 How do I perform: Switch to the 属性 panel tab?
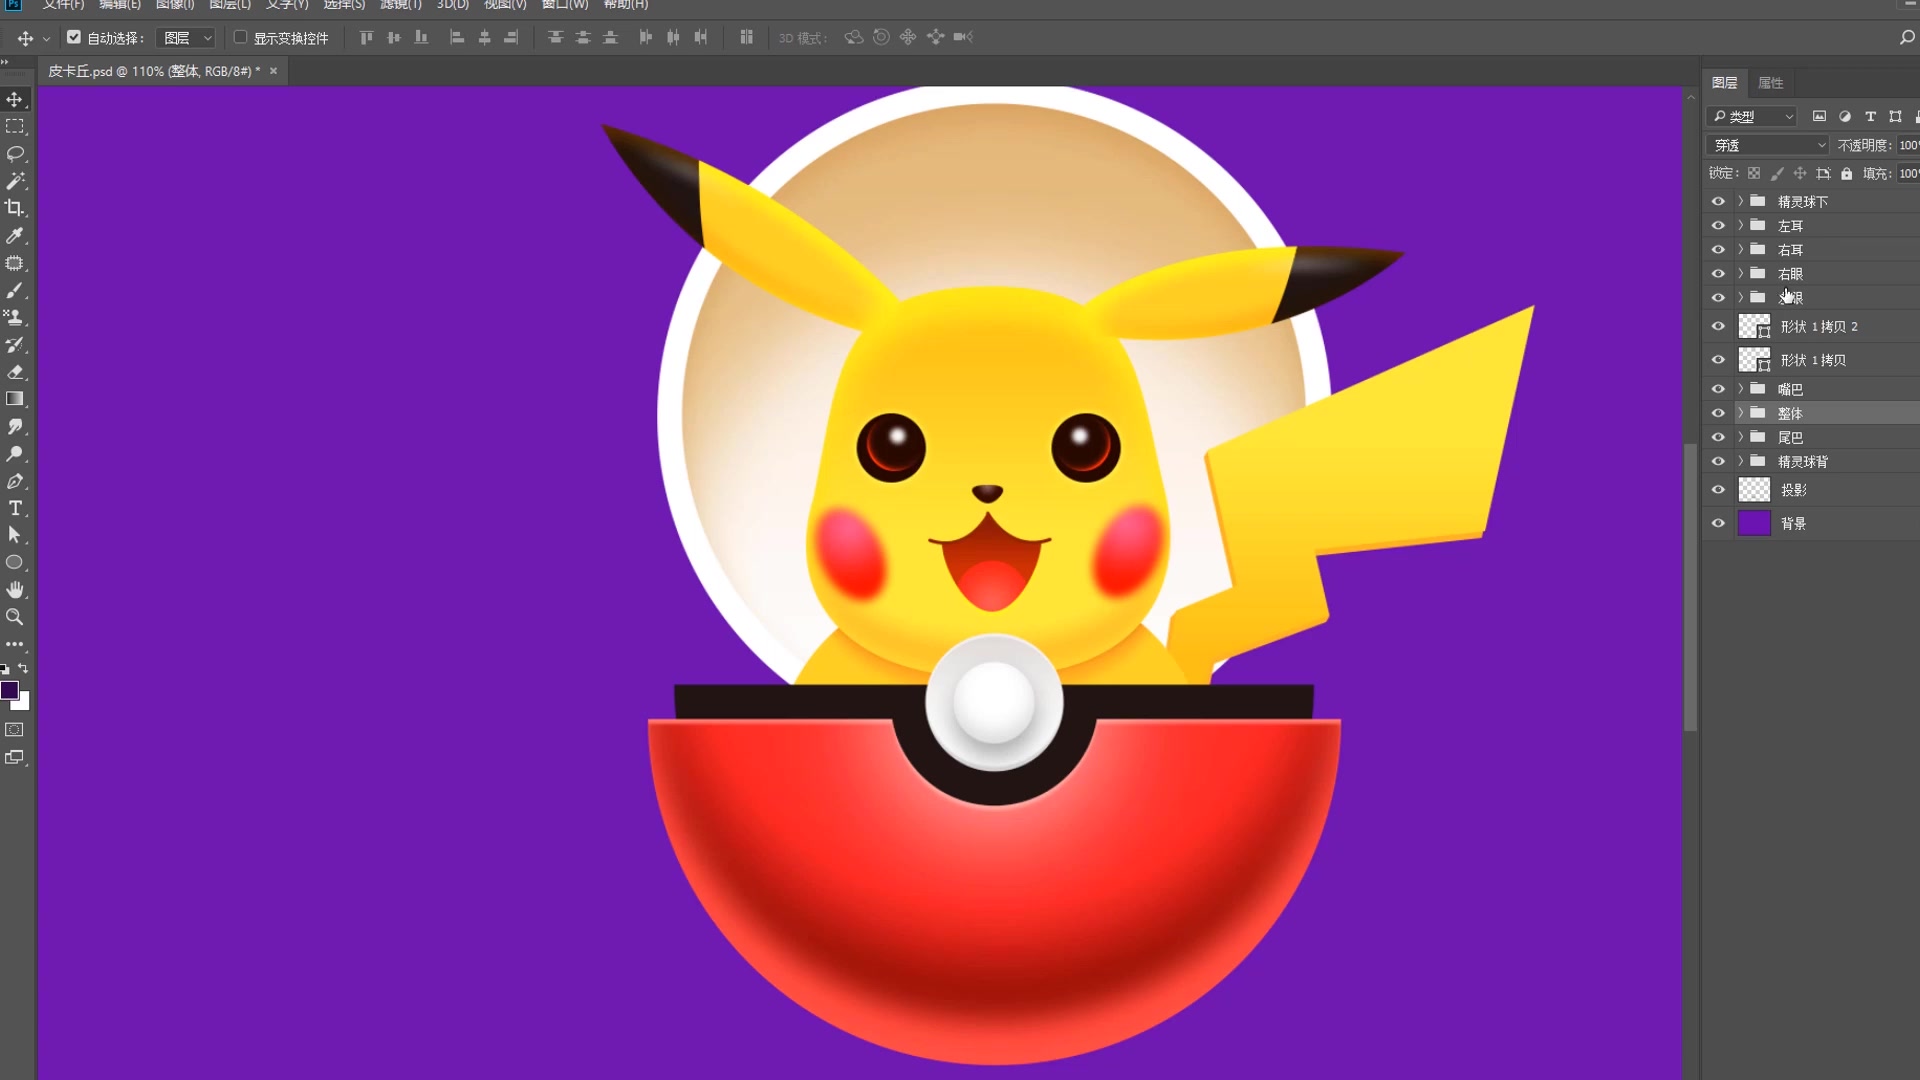(1771, 83)
